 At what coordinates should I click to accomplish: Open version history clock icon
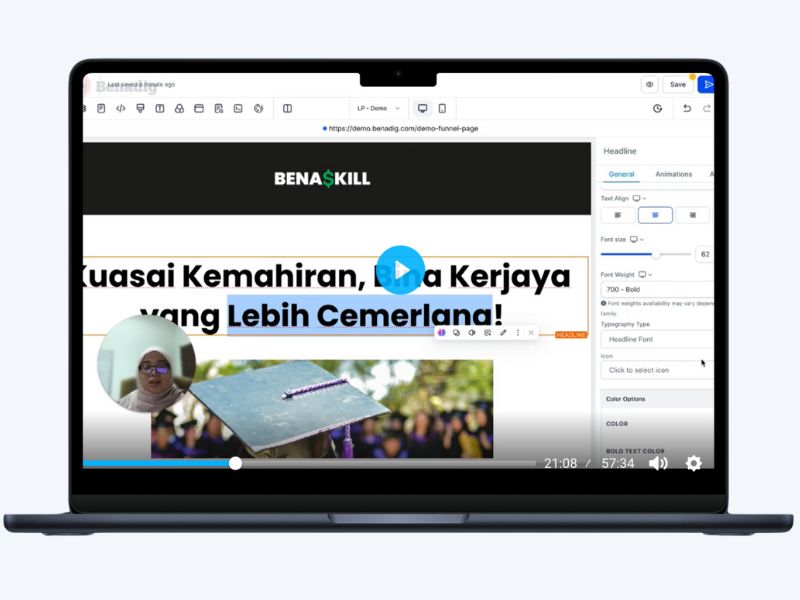pyautogui.click(x=657, y=108)
